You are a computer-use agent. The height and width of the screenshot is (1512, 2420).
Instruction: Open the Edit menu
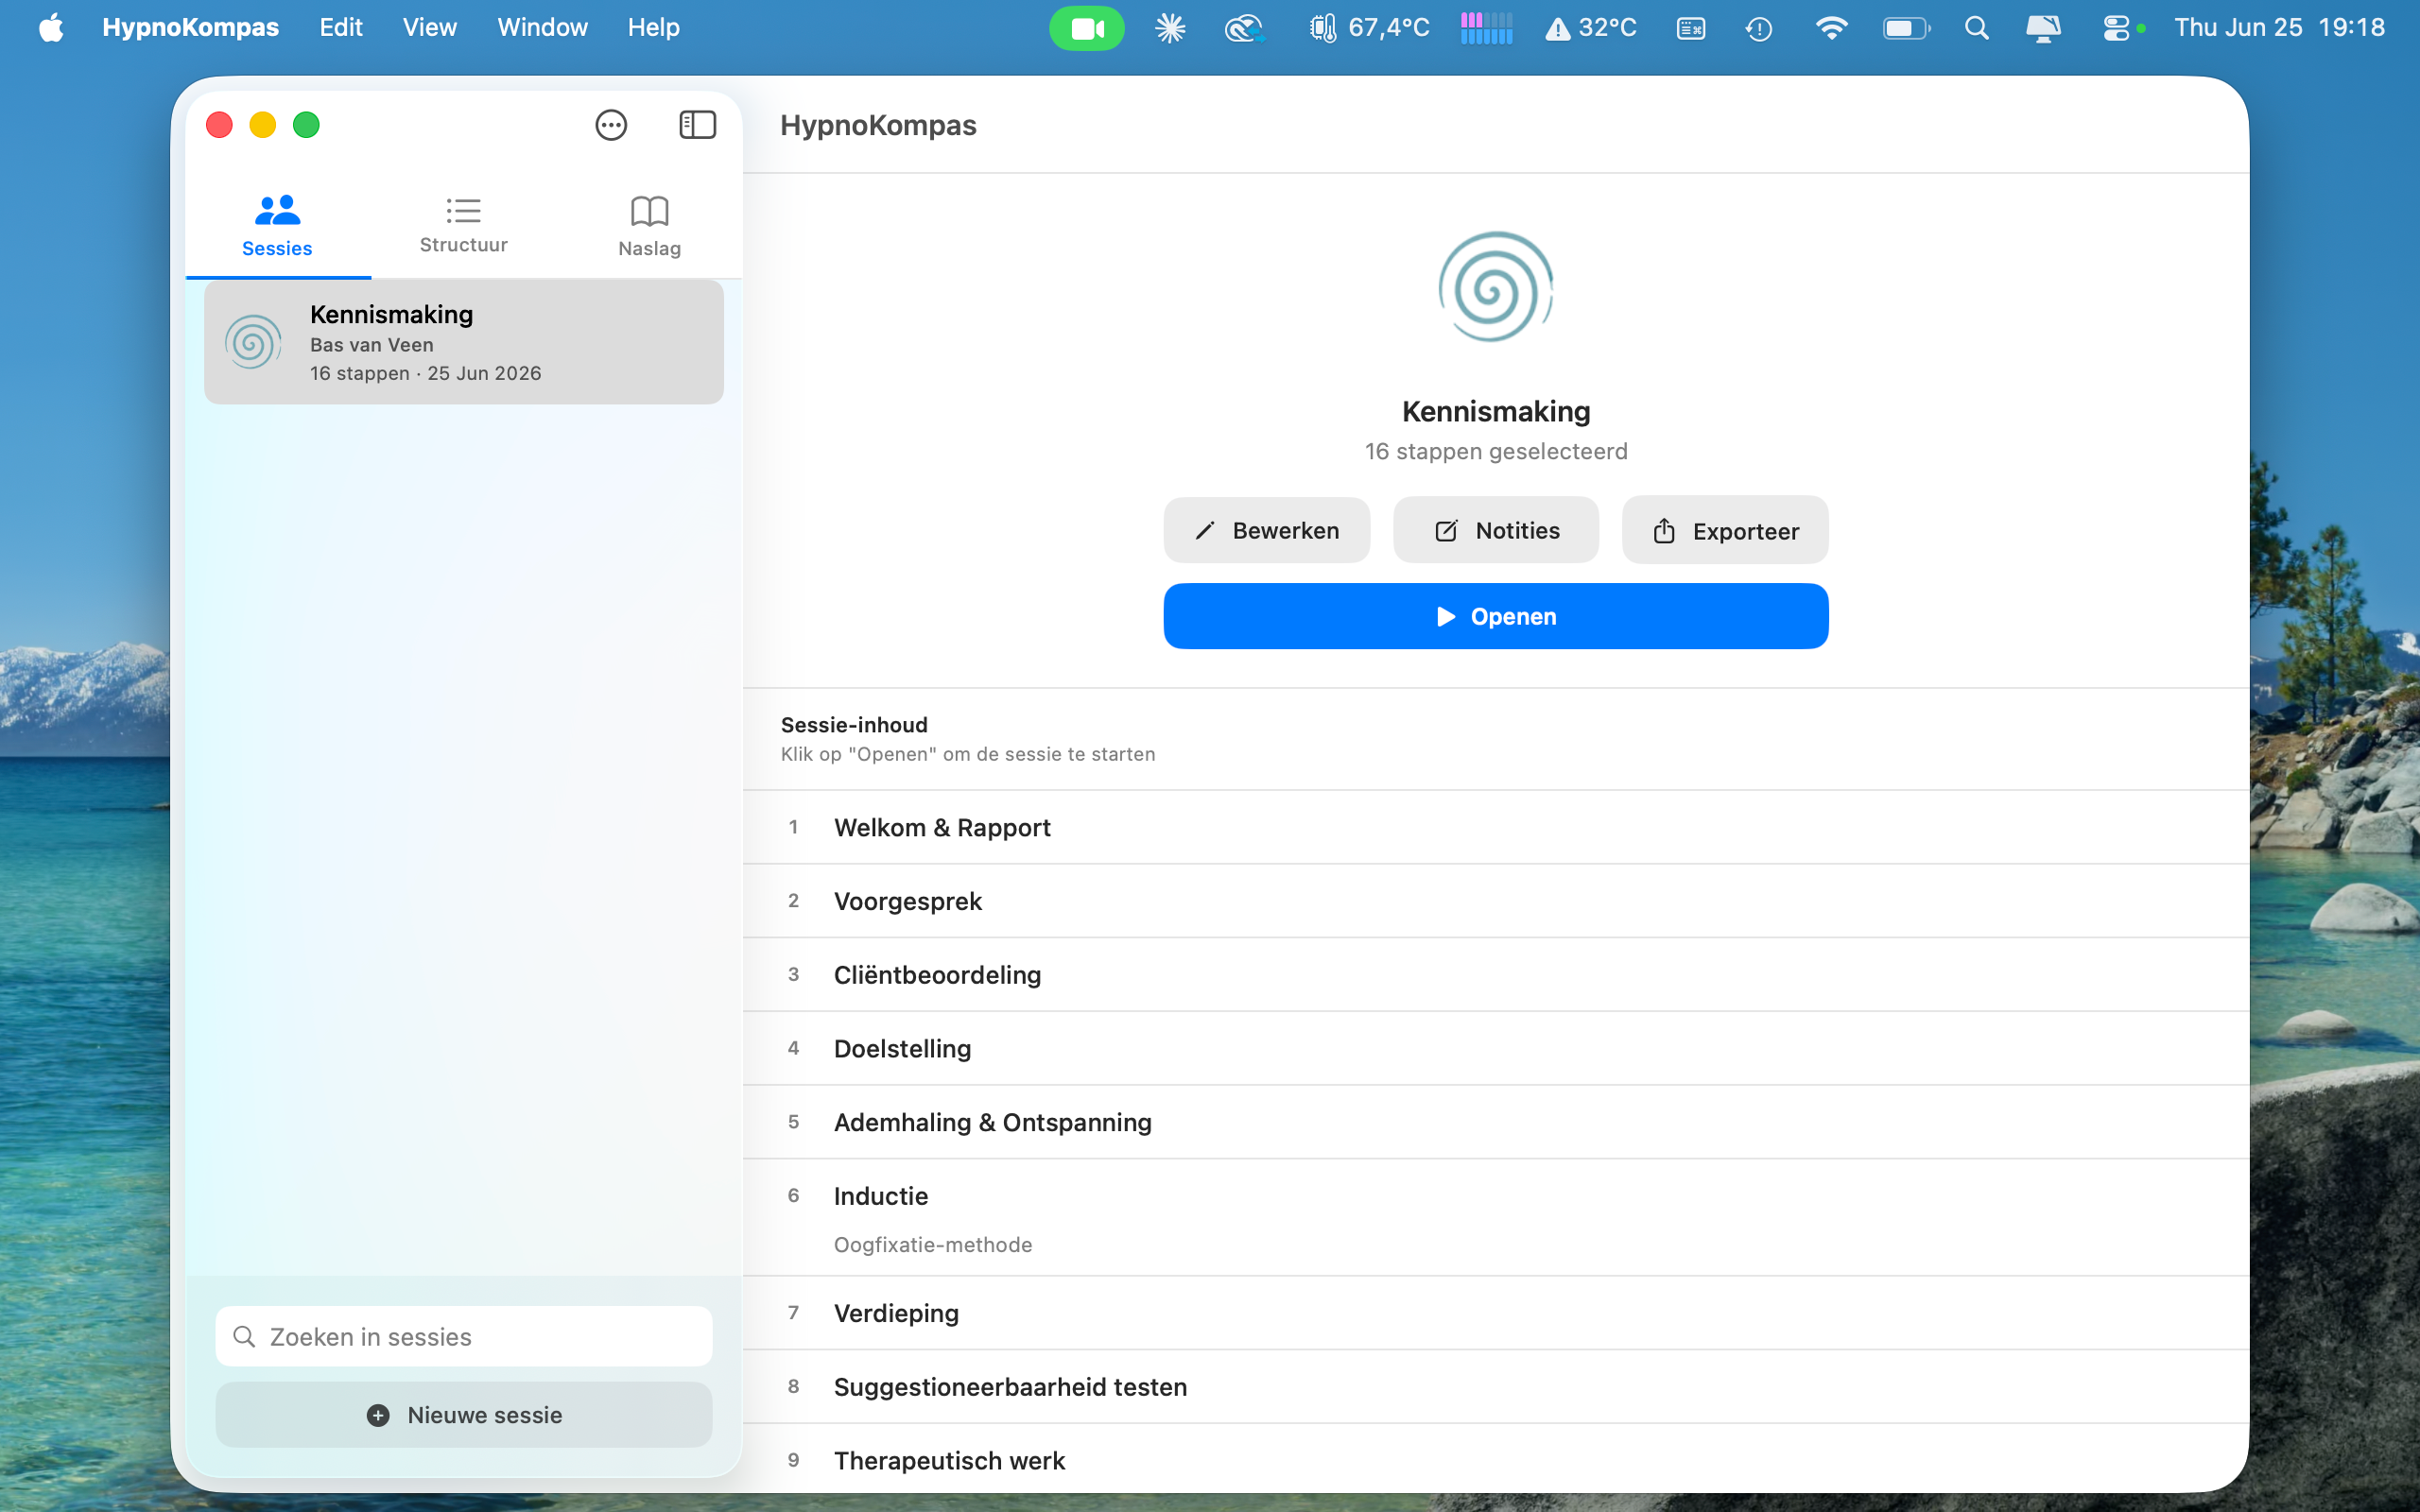(341, 27)
